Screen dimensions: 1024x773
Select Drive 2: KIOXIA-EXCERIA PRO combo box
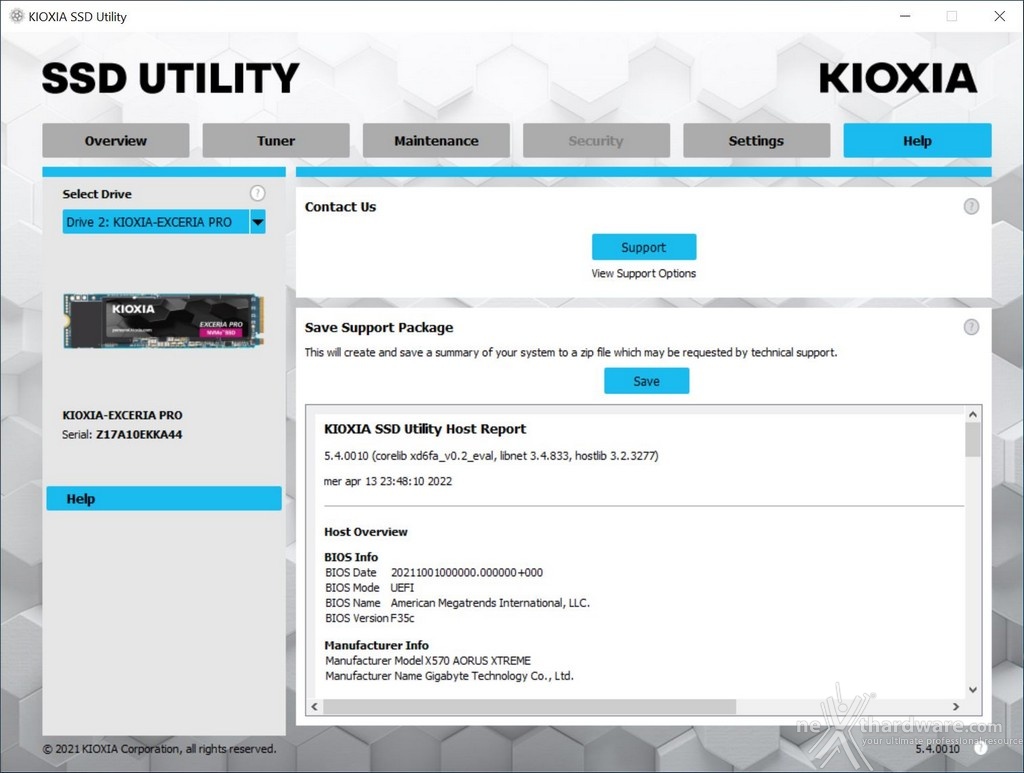tap(164, 222)
